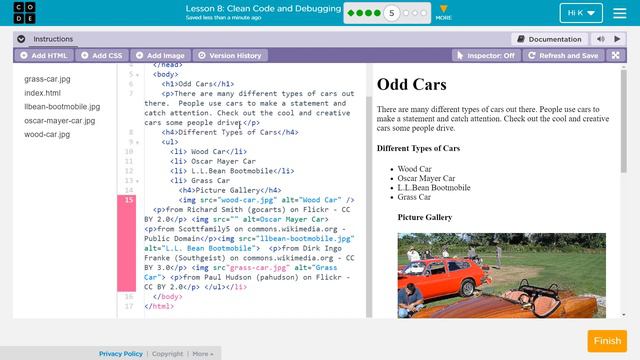Play the instructions audio

click(x=617, y=39)
